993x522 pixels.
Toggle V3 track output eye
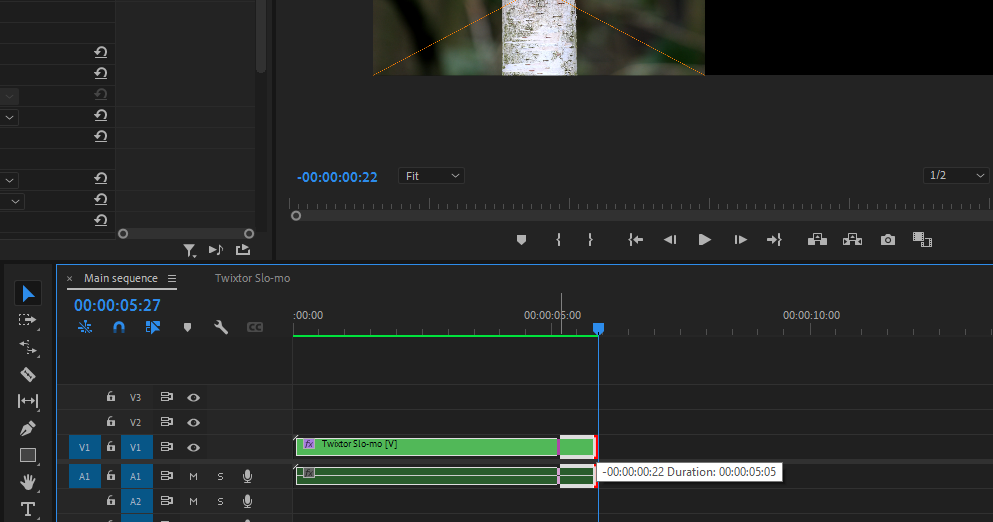193,397
